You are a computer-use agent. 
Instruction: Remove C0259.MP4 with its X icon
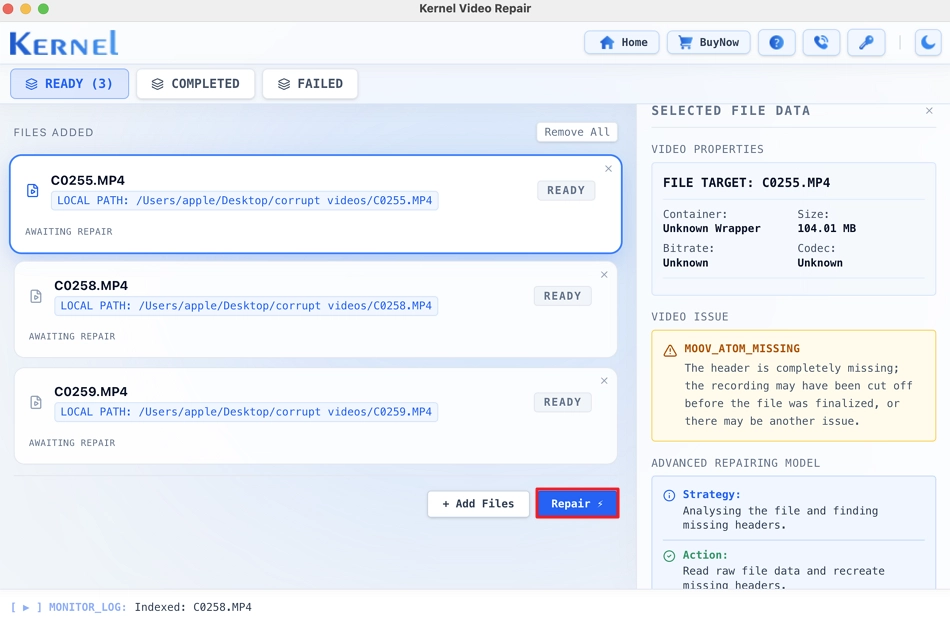(604, 381)
